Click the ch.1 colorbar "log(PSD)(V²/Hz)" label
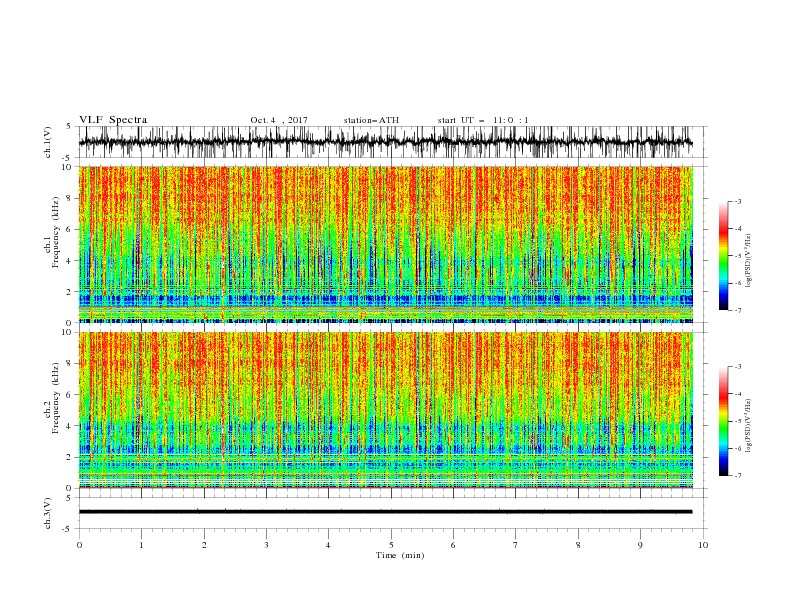Screen dimensions: 792x612 [748, 261]
